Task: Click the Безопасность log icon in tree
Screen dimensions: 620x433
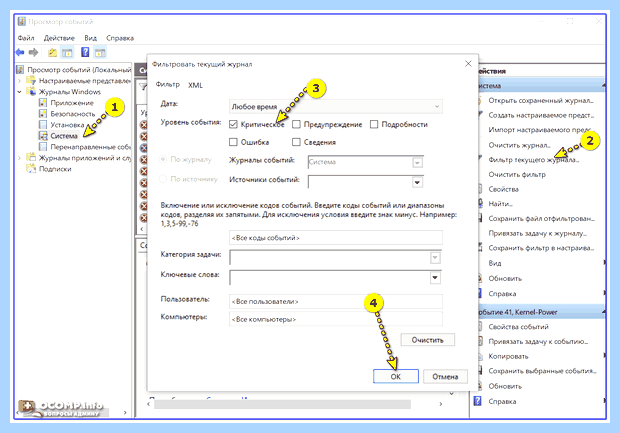Action: tap(43, 114)
